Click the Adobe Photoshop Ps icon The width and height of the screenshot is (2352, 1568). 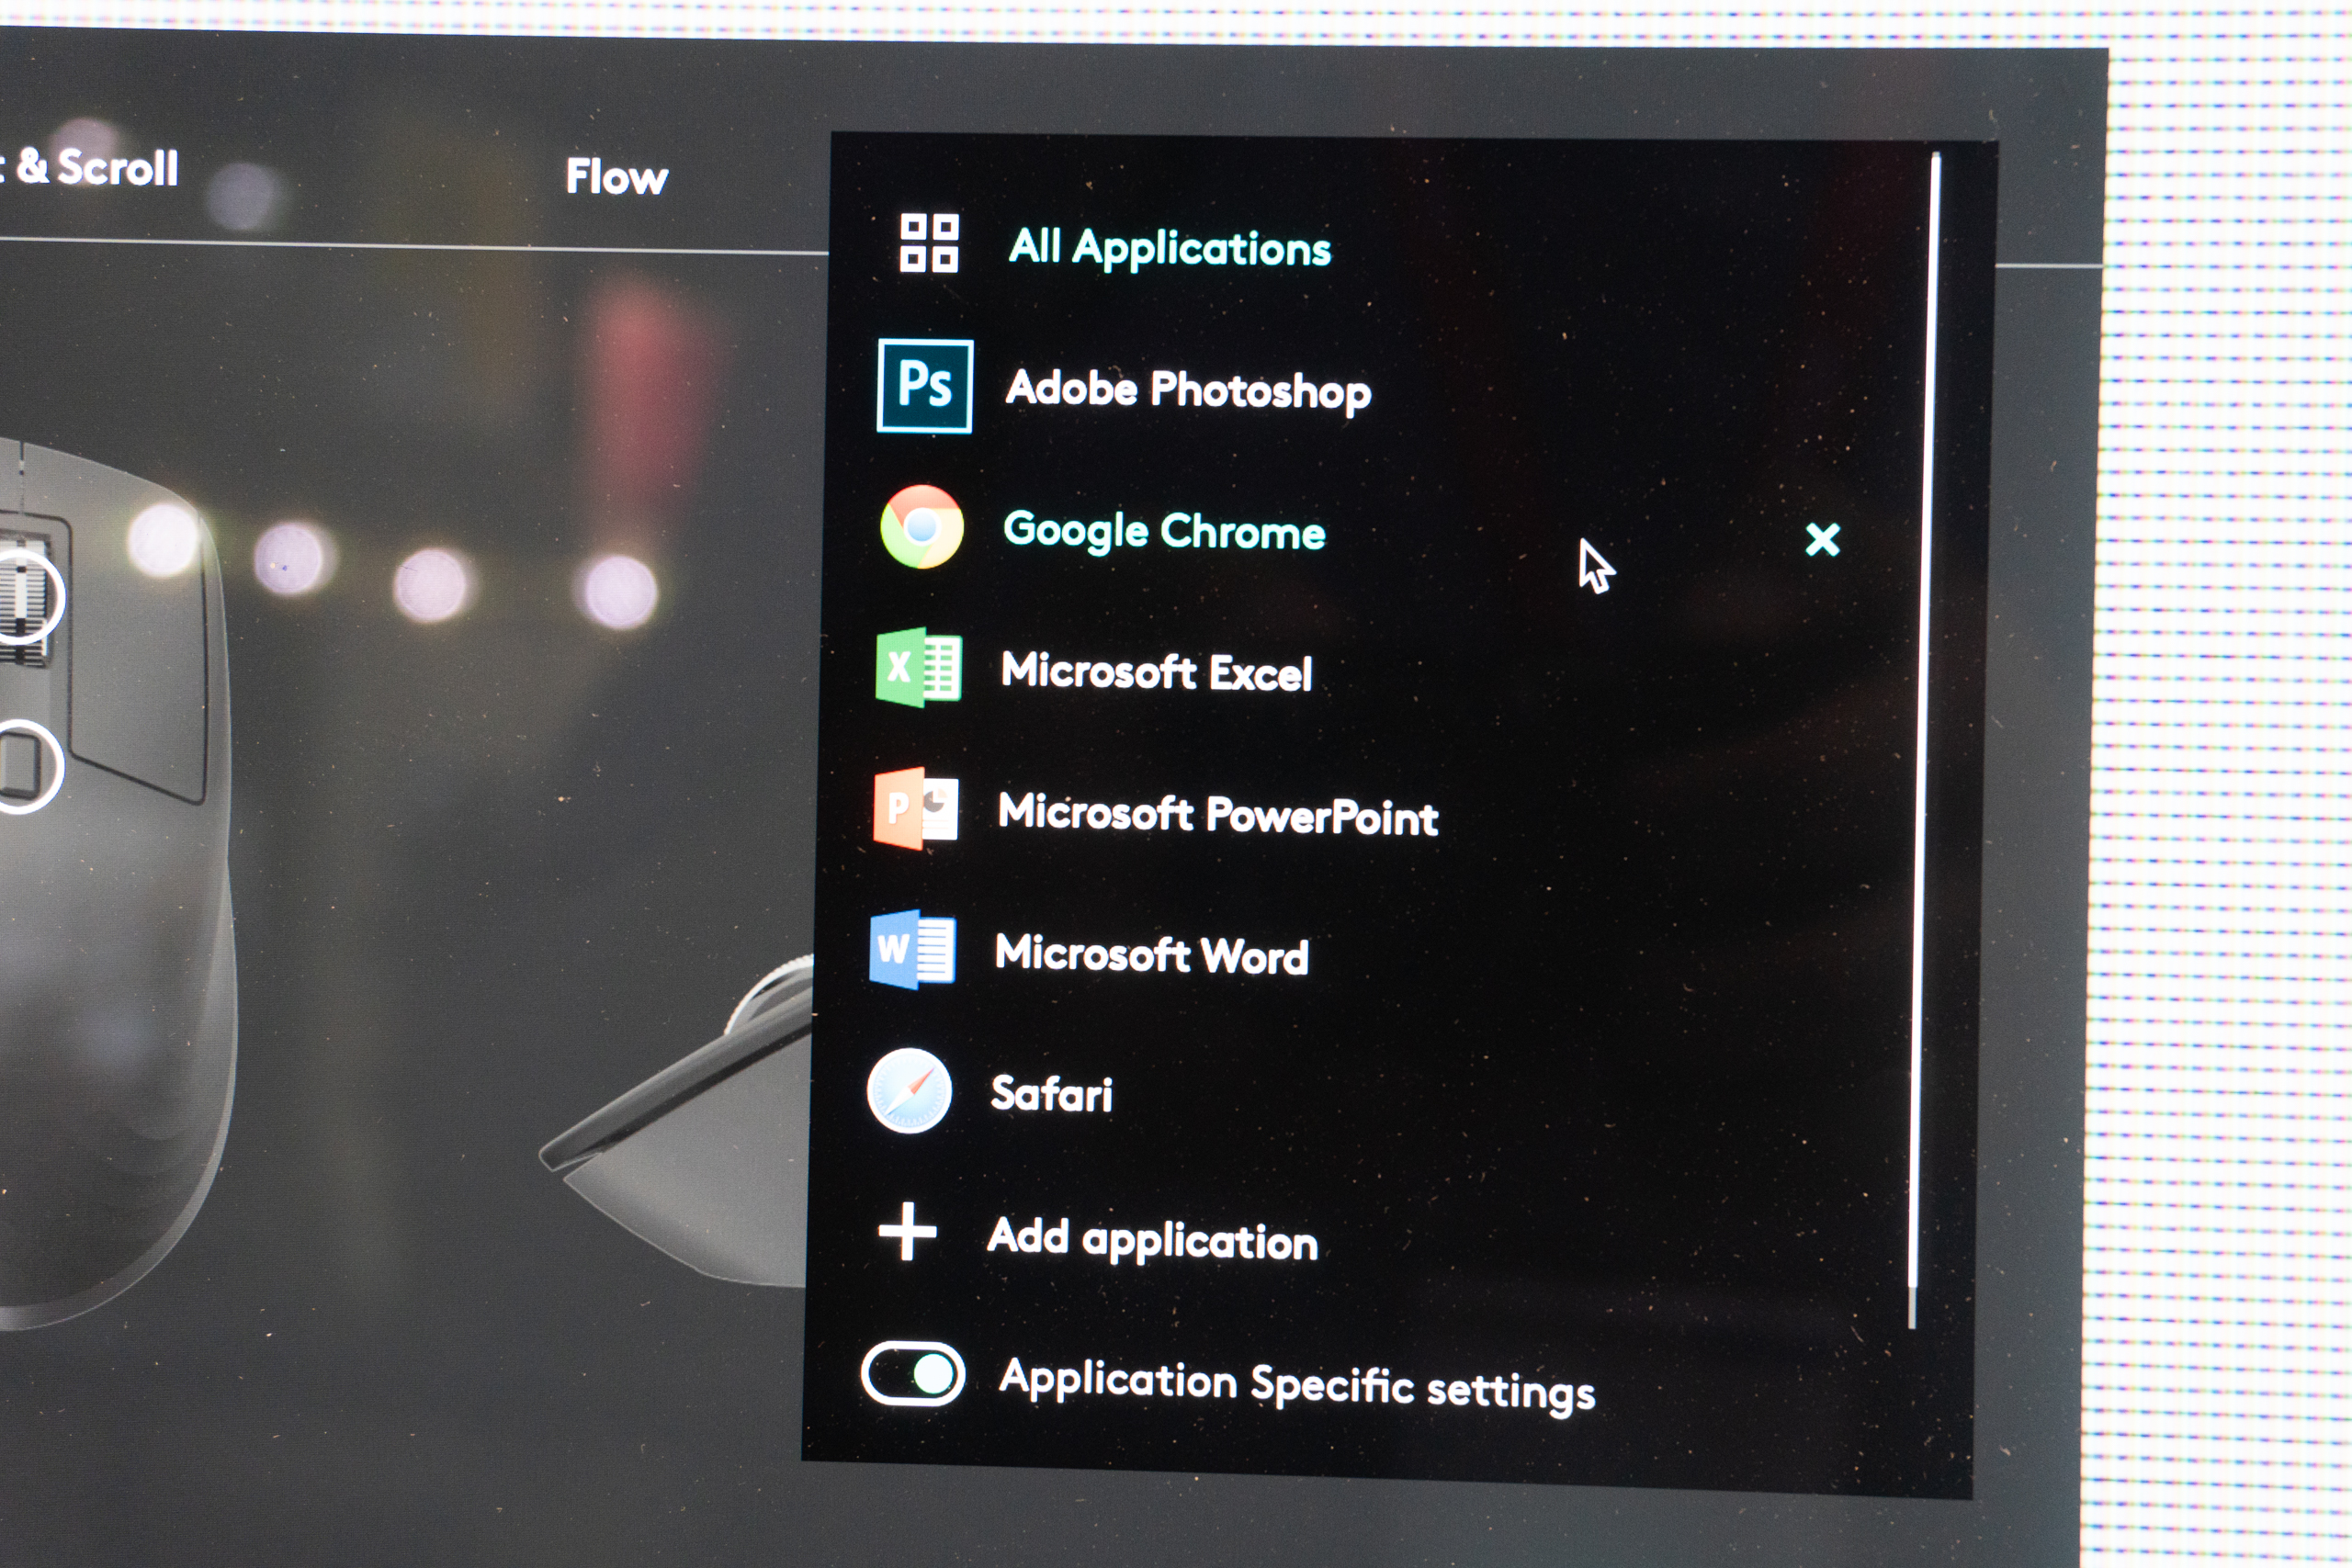click(x=924, y=386)
